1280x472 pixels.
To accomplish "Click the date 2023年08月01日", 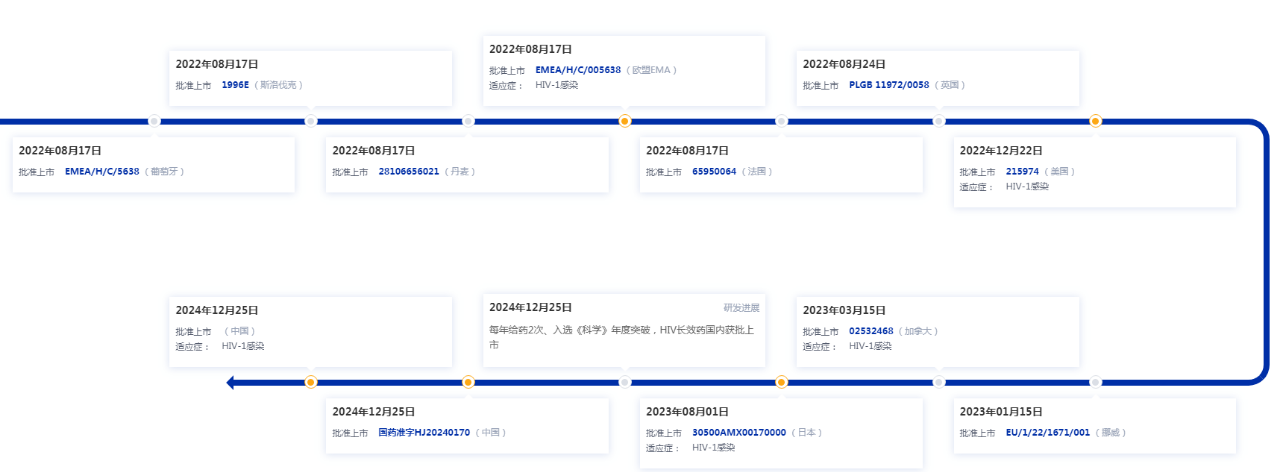I will pyautogui.click(x=687, y=412).
